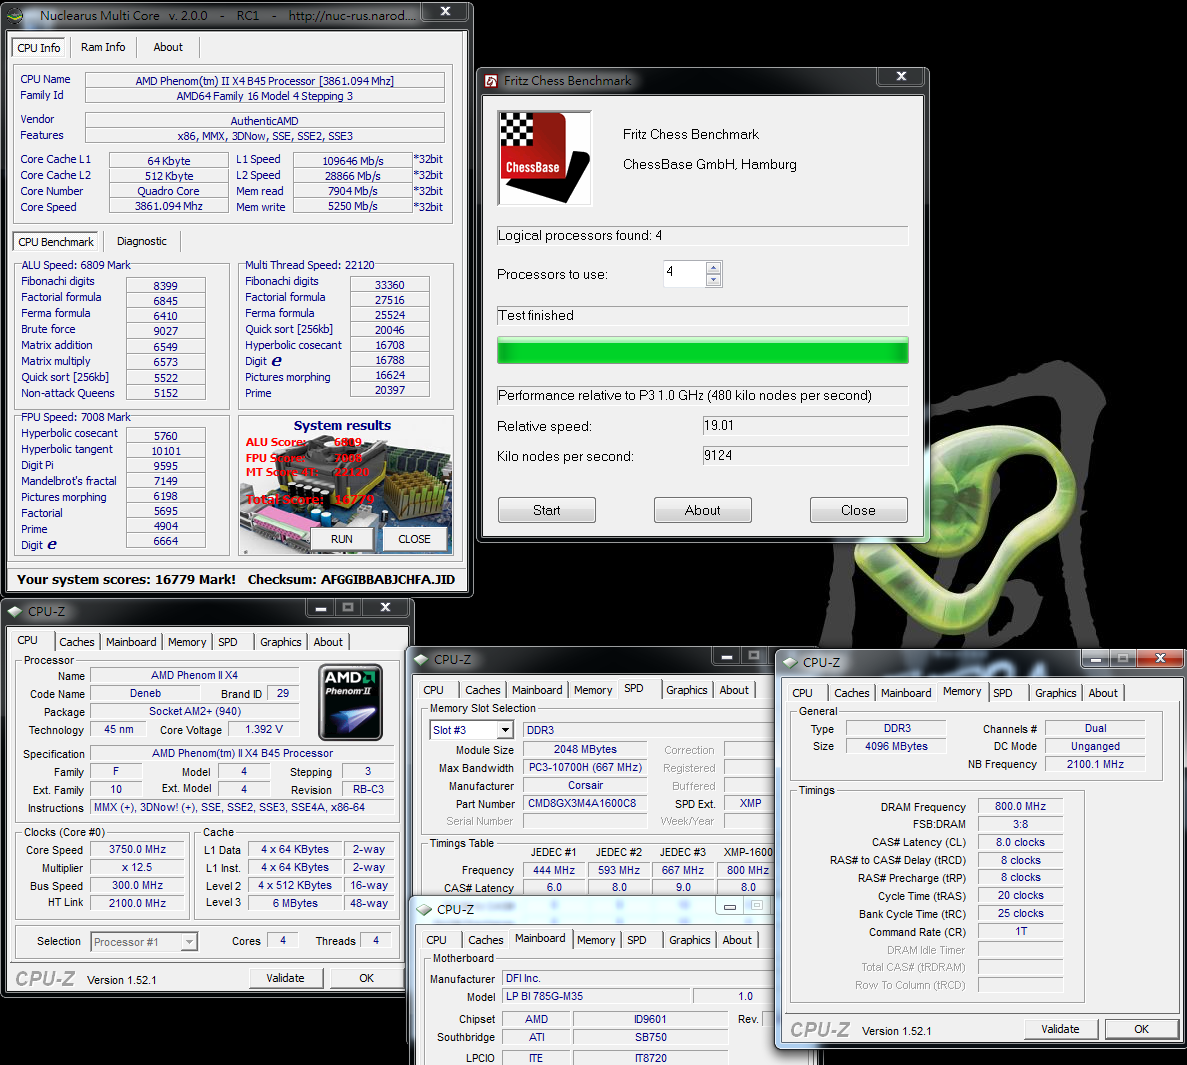
Task: Open the Processor #1 selection dropdown
Action: (189, 942)
